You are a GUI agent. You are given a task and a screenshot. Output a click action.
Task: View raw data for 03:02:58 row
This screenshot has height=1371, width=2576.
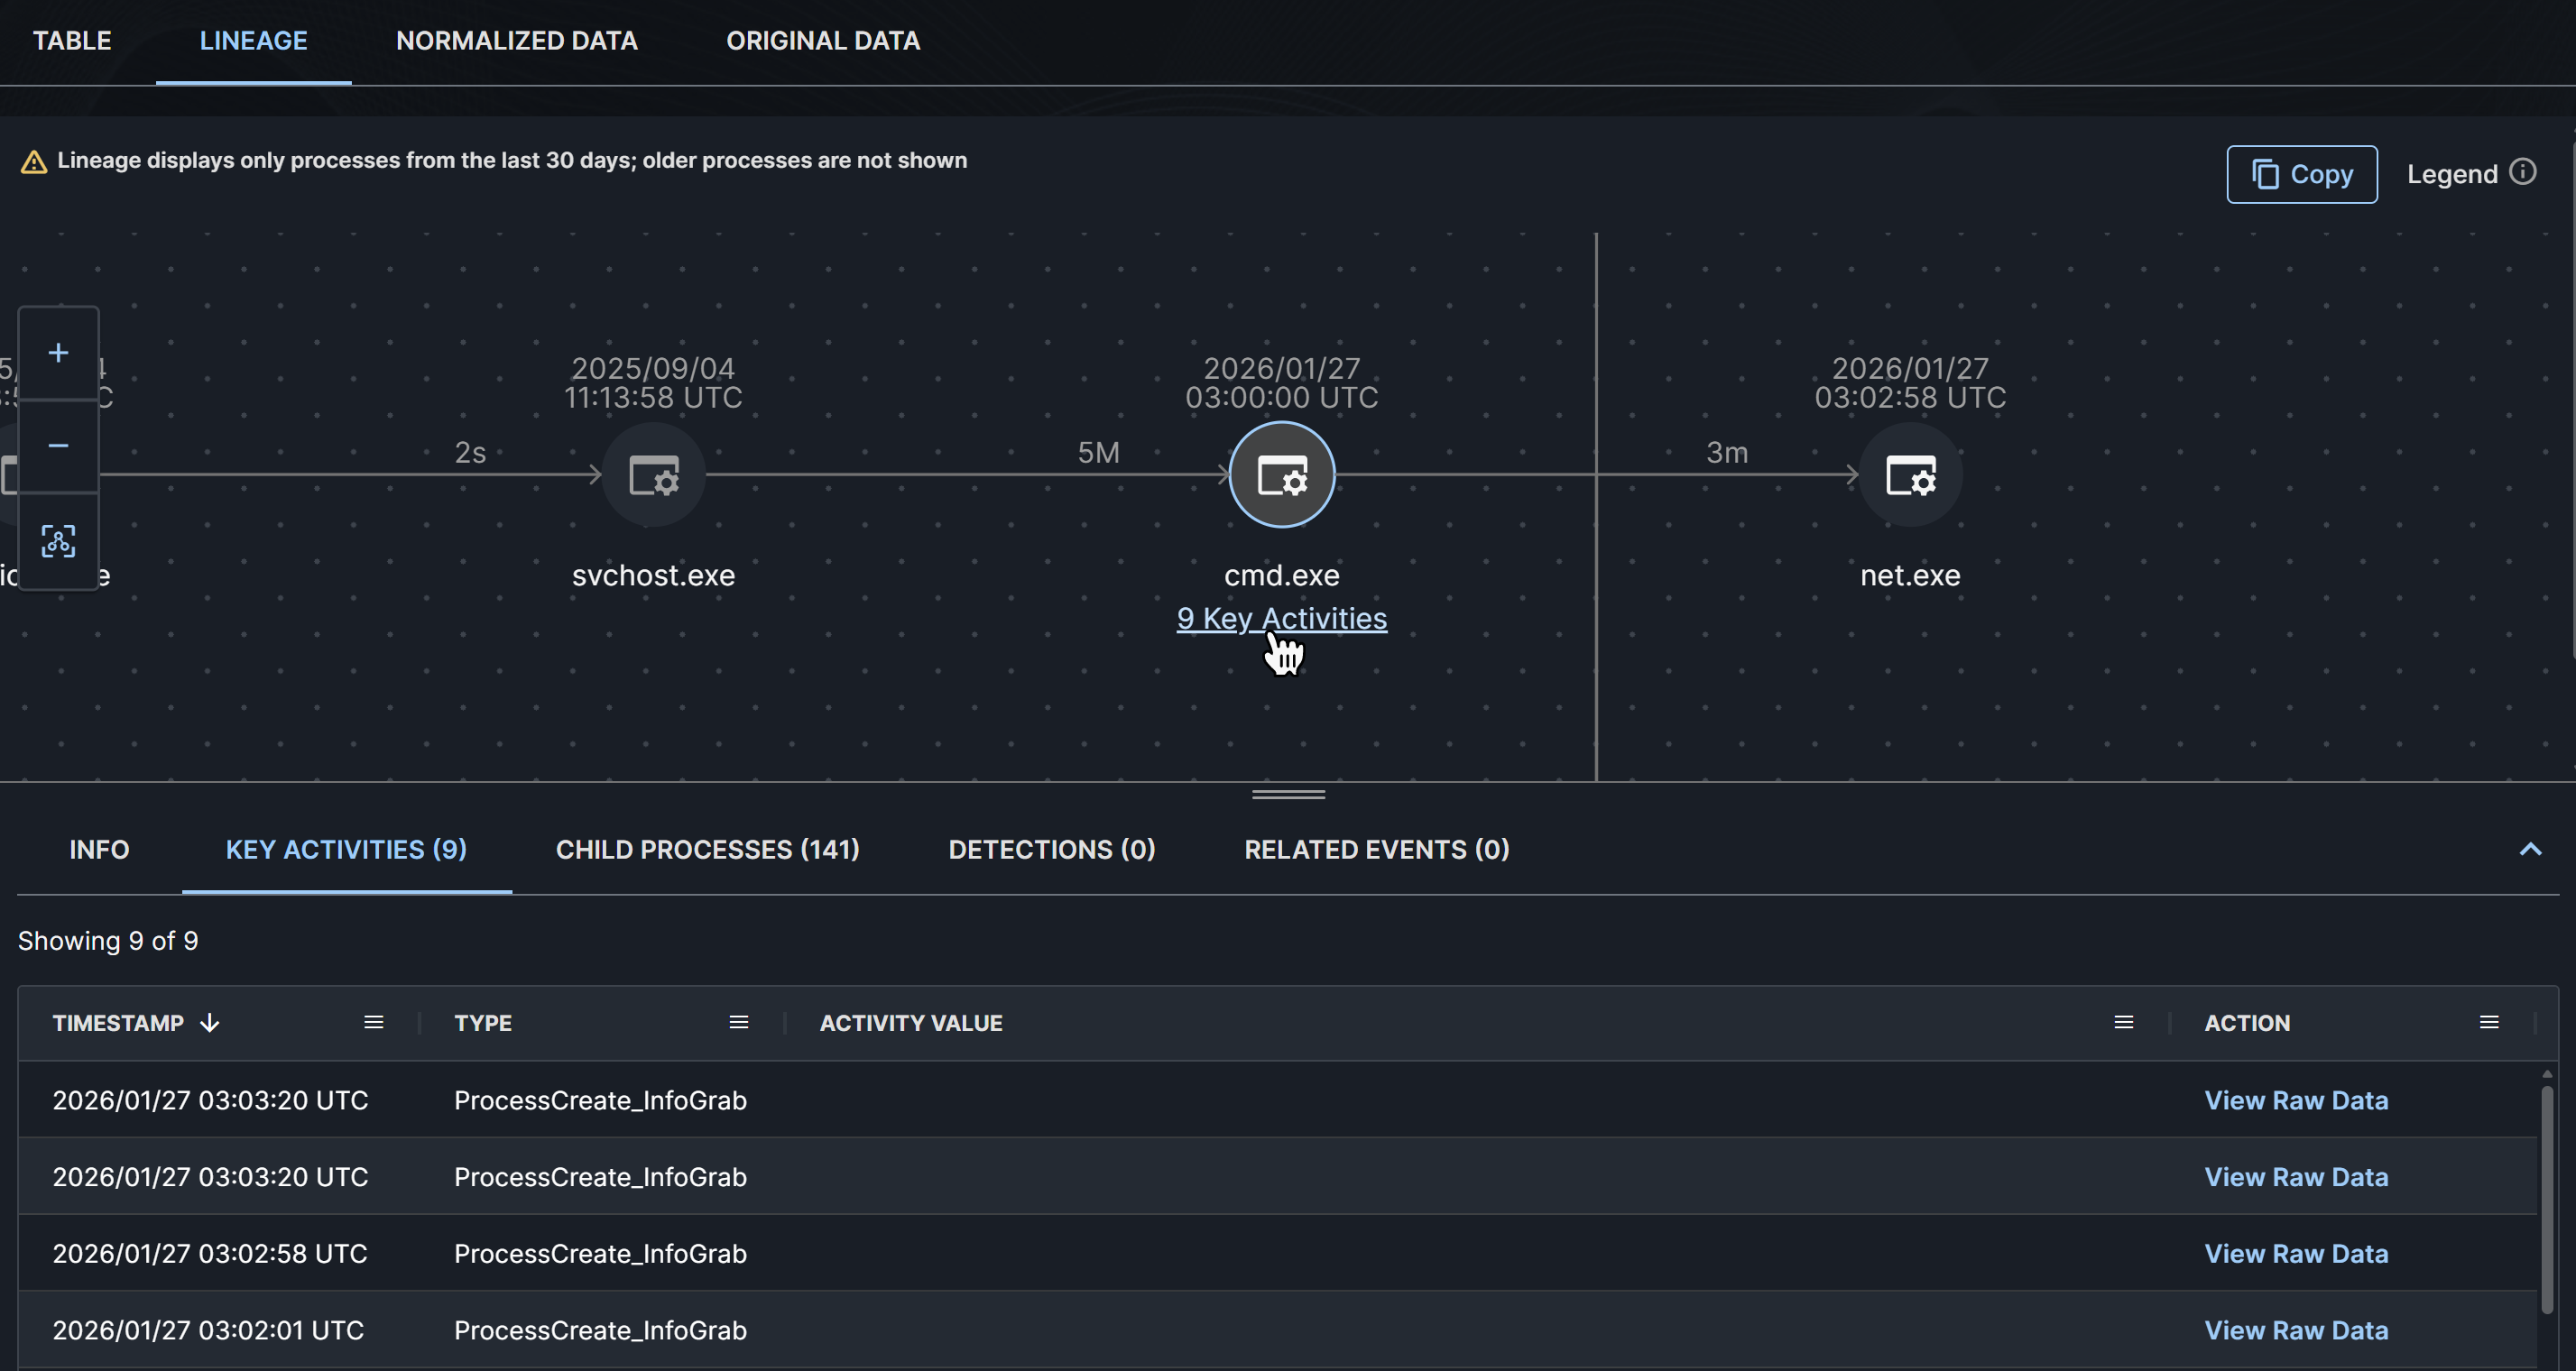tap(2295, 1254)
